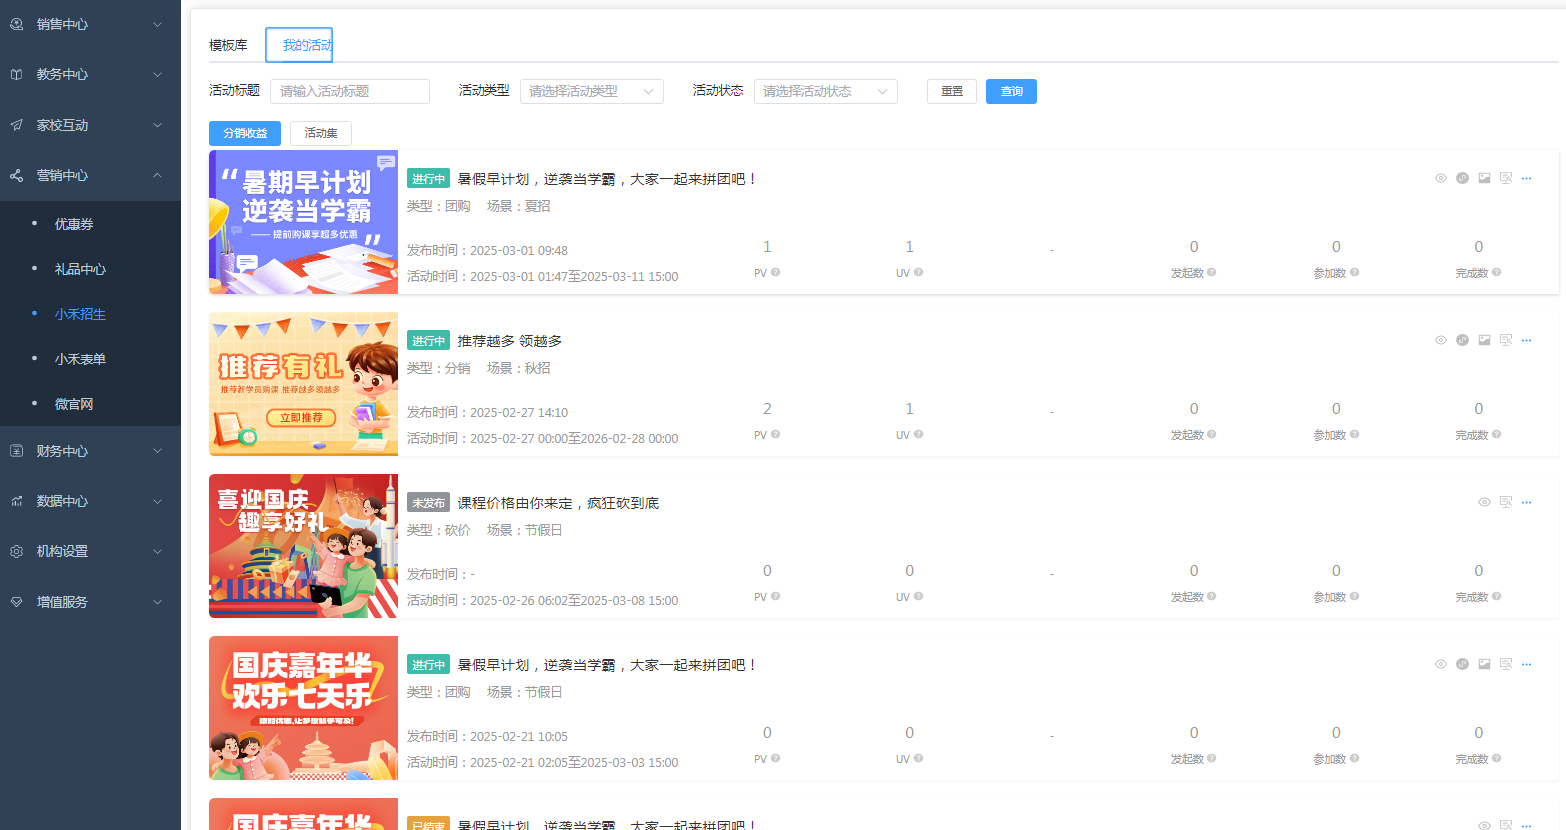
Task: Preview the 推荐越多 领越多 activity eye icon
Action: [x=1441, y=340]
